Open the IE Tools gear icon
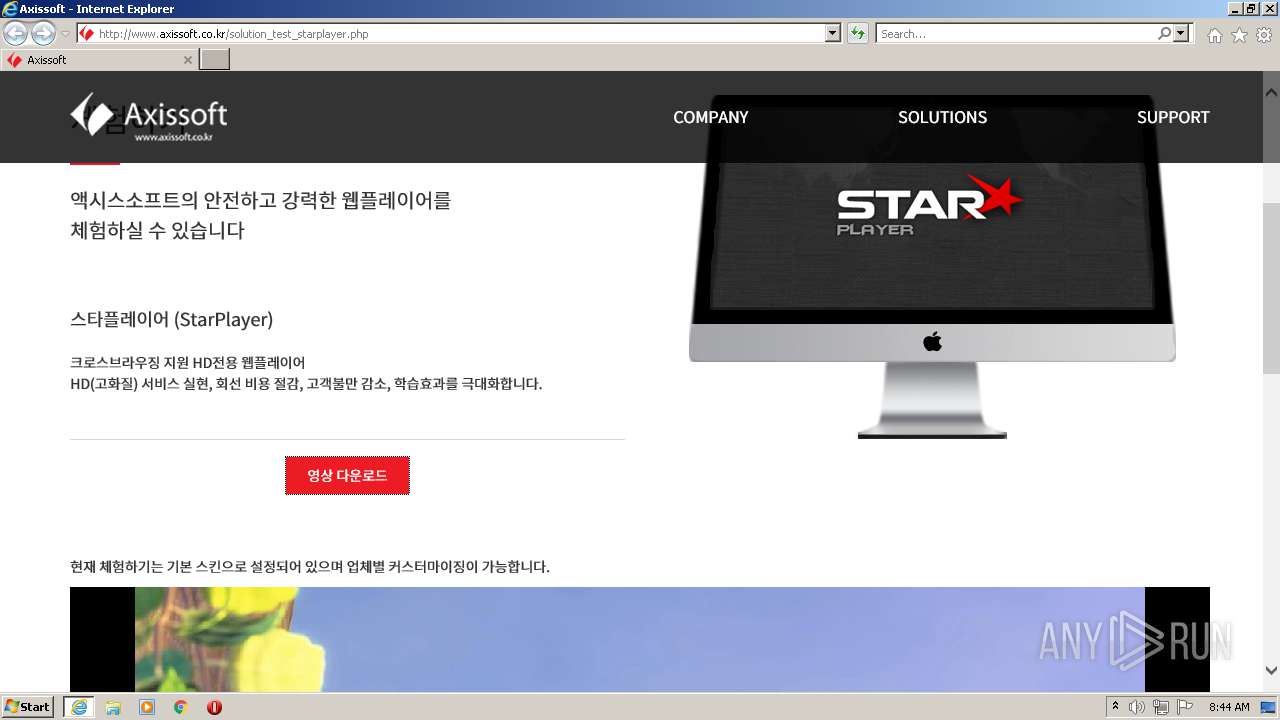The height and width of the screenshot is (720, 1280). [x=1264, y=35]
